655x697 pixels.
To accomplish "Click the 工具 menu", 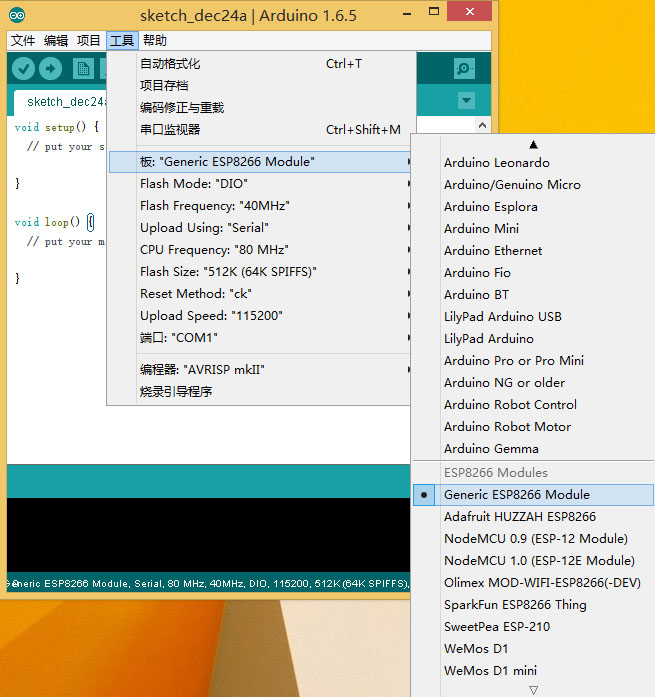I will click(122, 40).
